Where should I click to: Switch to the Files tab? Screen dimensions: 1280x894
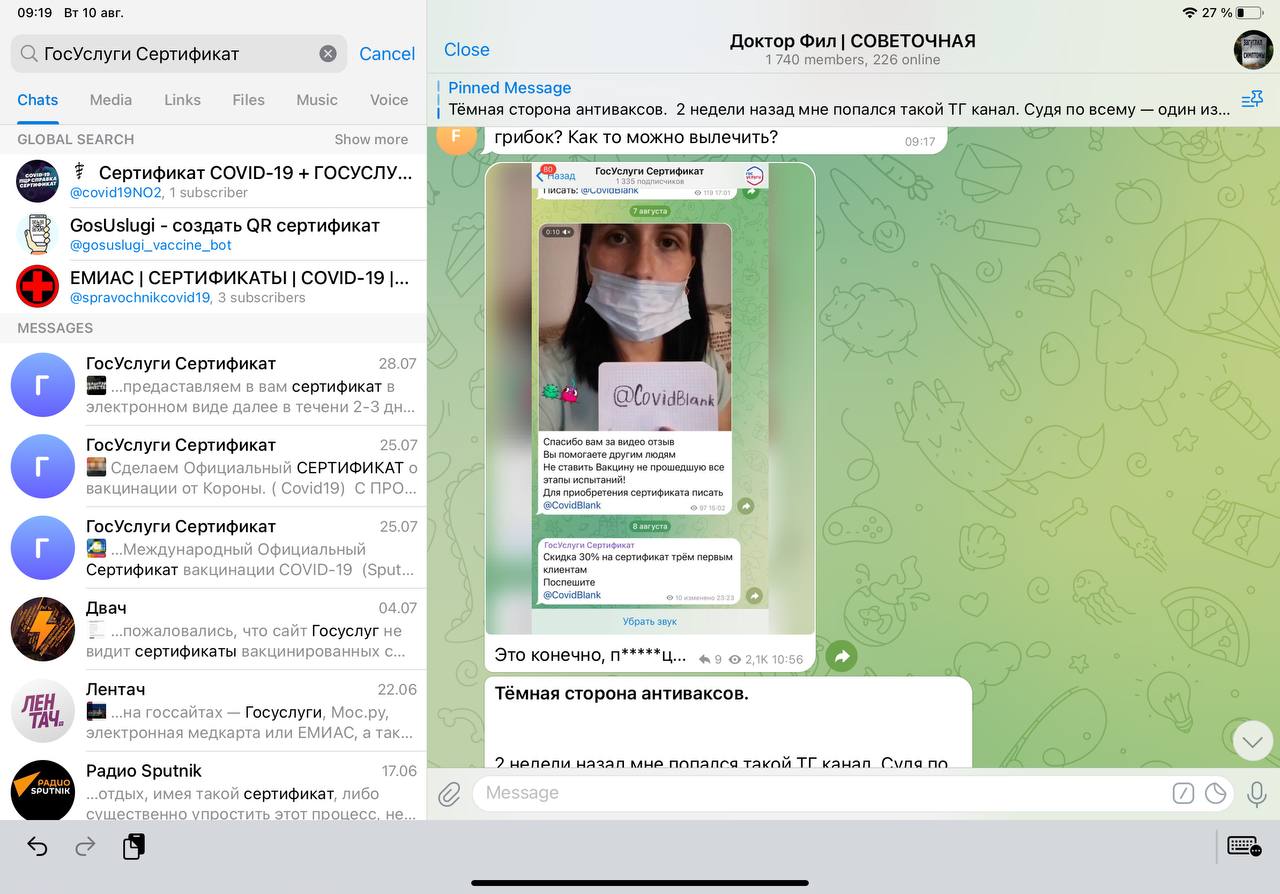(249, 100)
